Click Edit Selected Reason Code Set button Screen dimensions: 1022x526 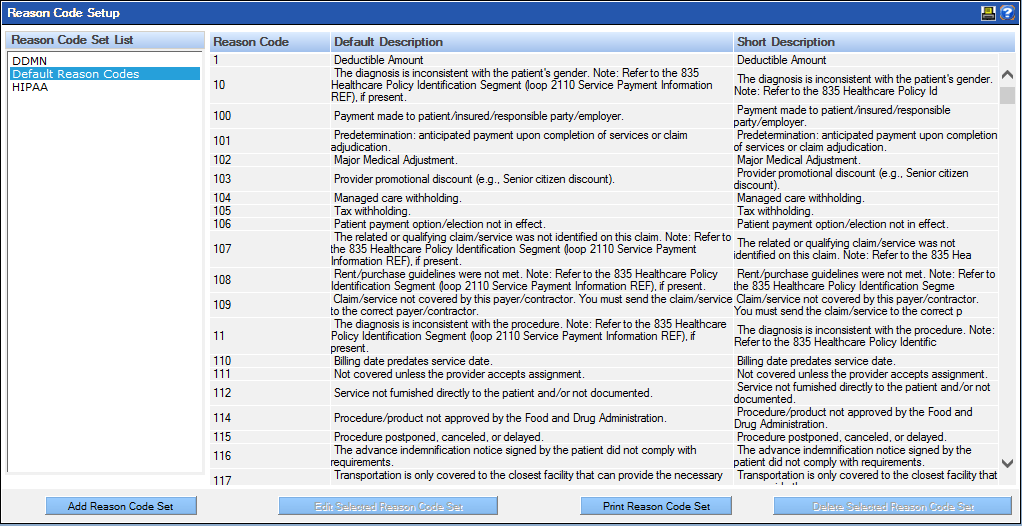coord(388,506)
